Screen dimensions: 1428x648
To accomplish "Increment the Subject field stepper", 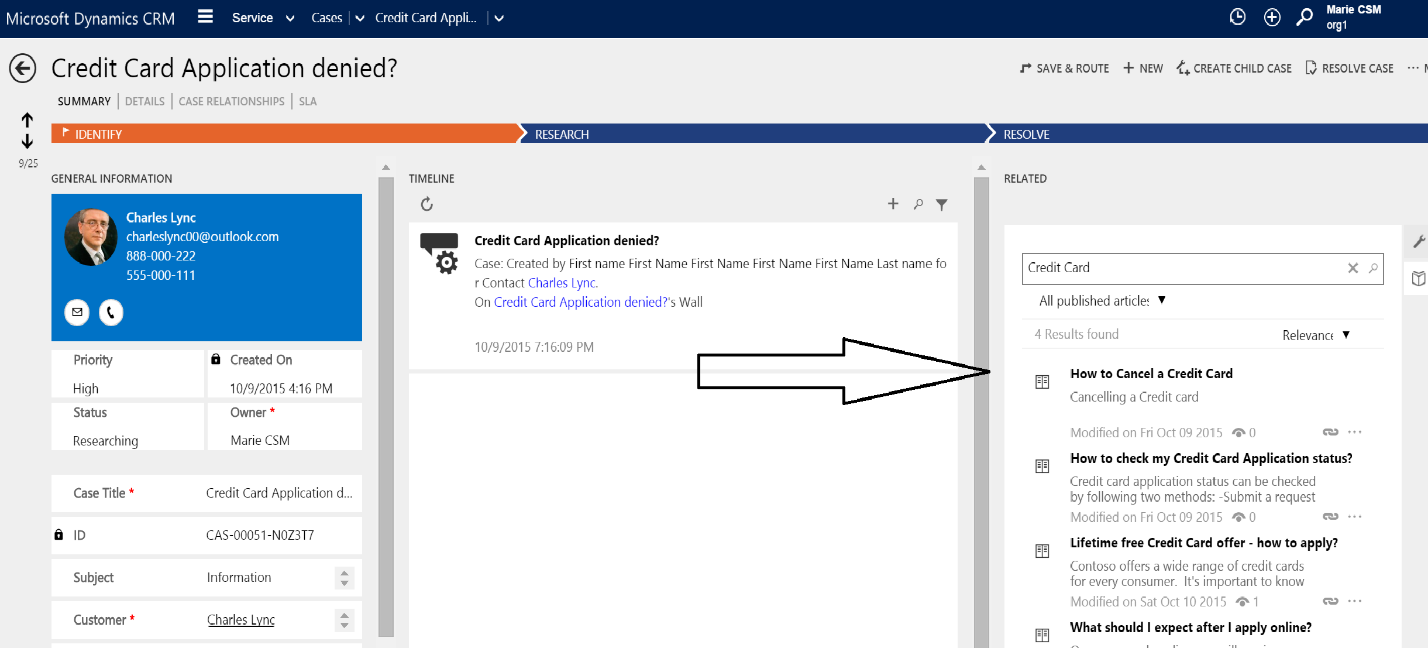I will pos(344,572).
